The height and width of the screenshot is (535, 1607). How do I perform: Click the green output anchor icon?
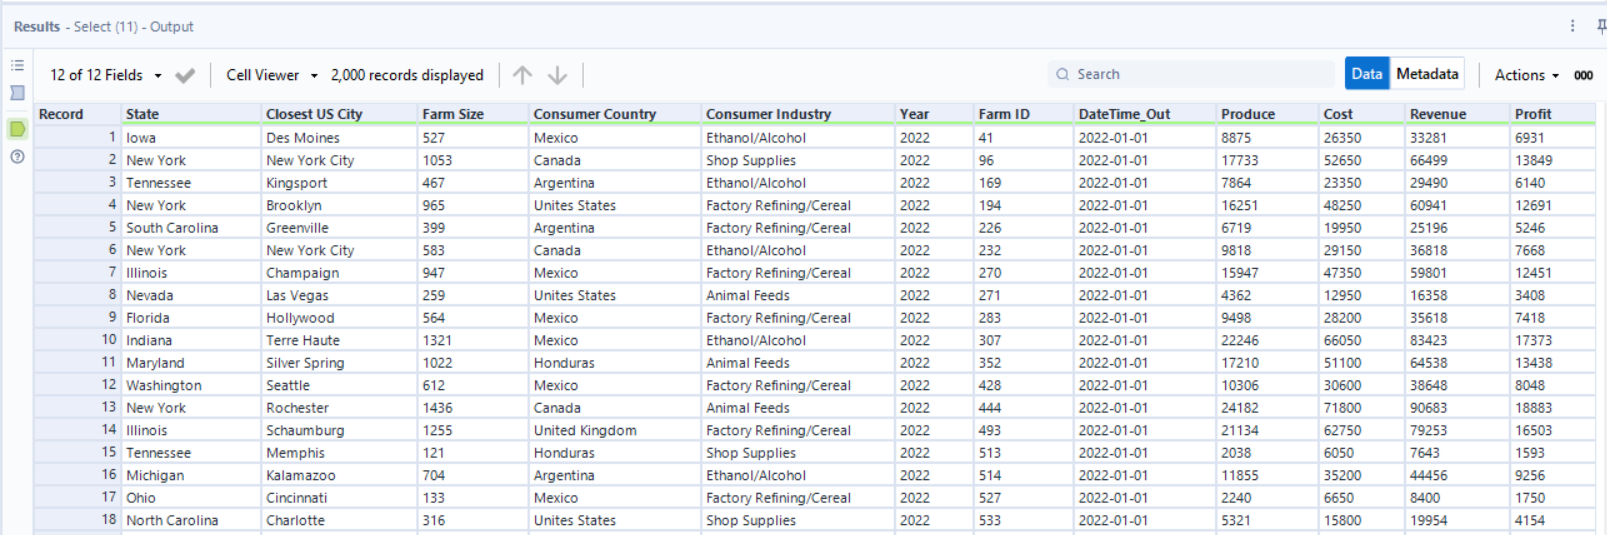coord(17,129)
